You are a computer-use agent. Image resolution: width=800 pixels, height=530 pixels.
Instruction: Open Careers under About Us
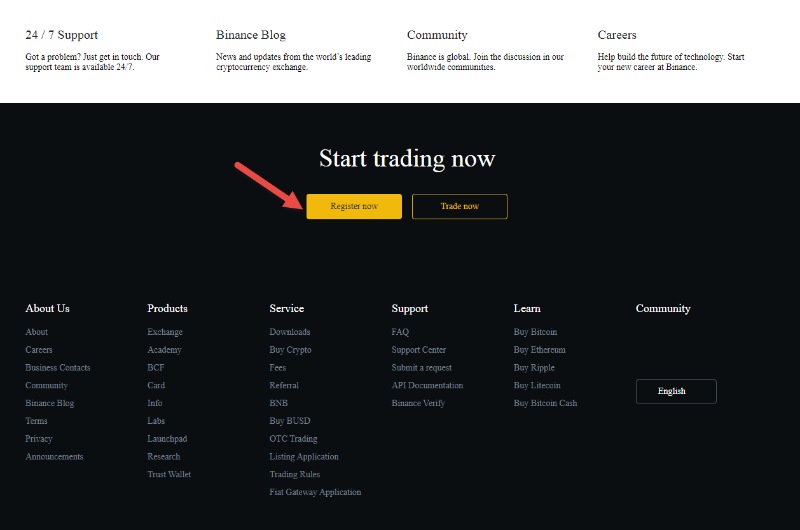click(x=39, y=350)
